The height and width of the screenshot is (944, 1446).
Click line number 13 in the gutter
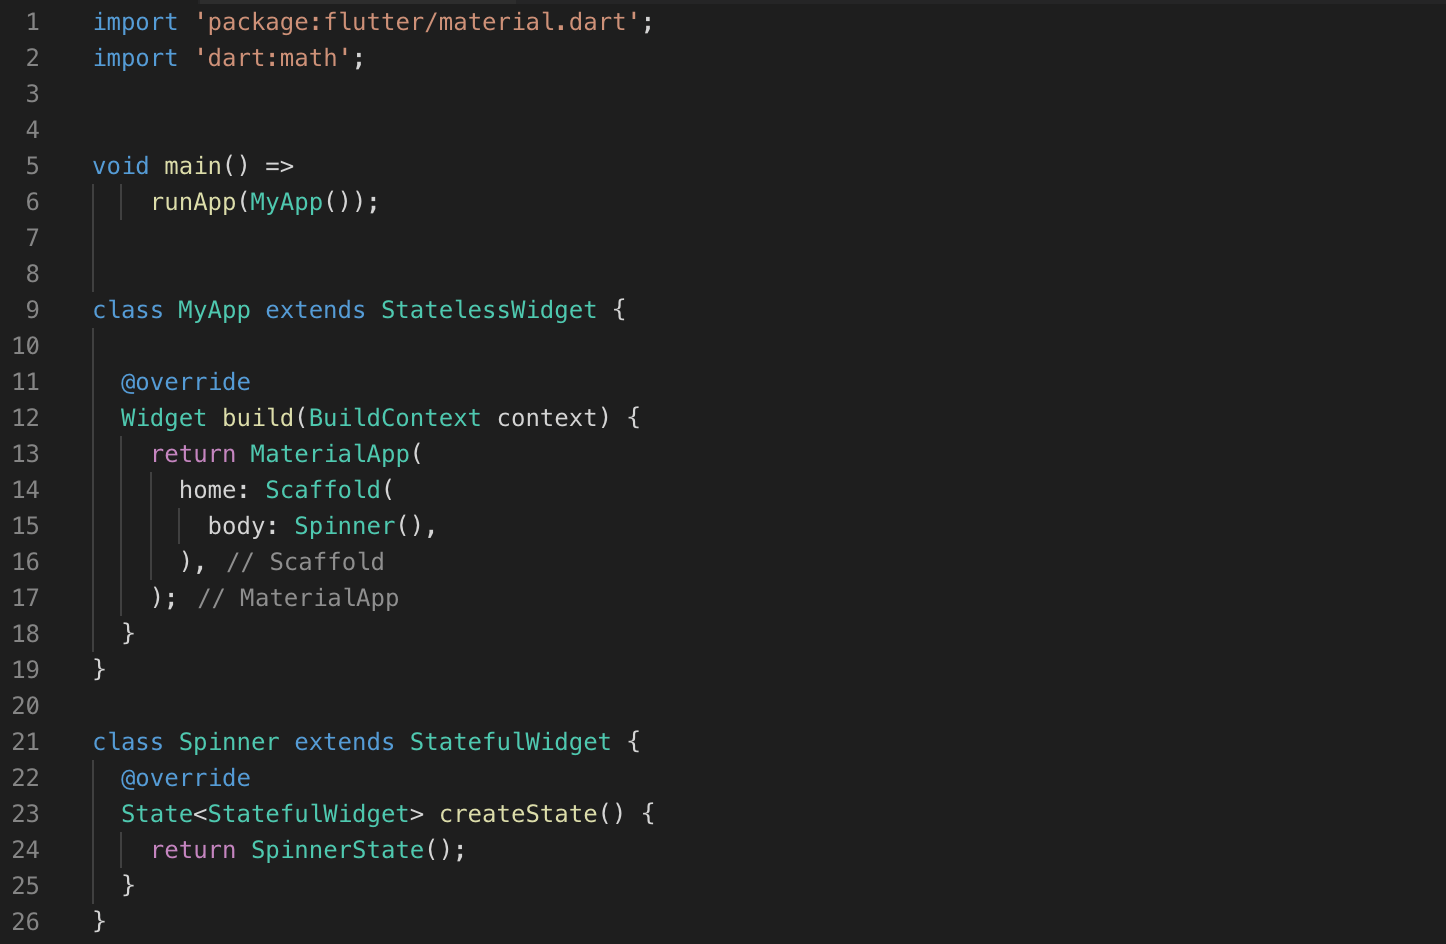tap(26, 454)
